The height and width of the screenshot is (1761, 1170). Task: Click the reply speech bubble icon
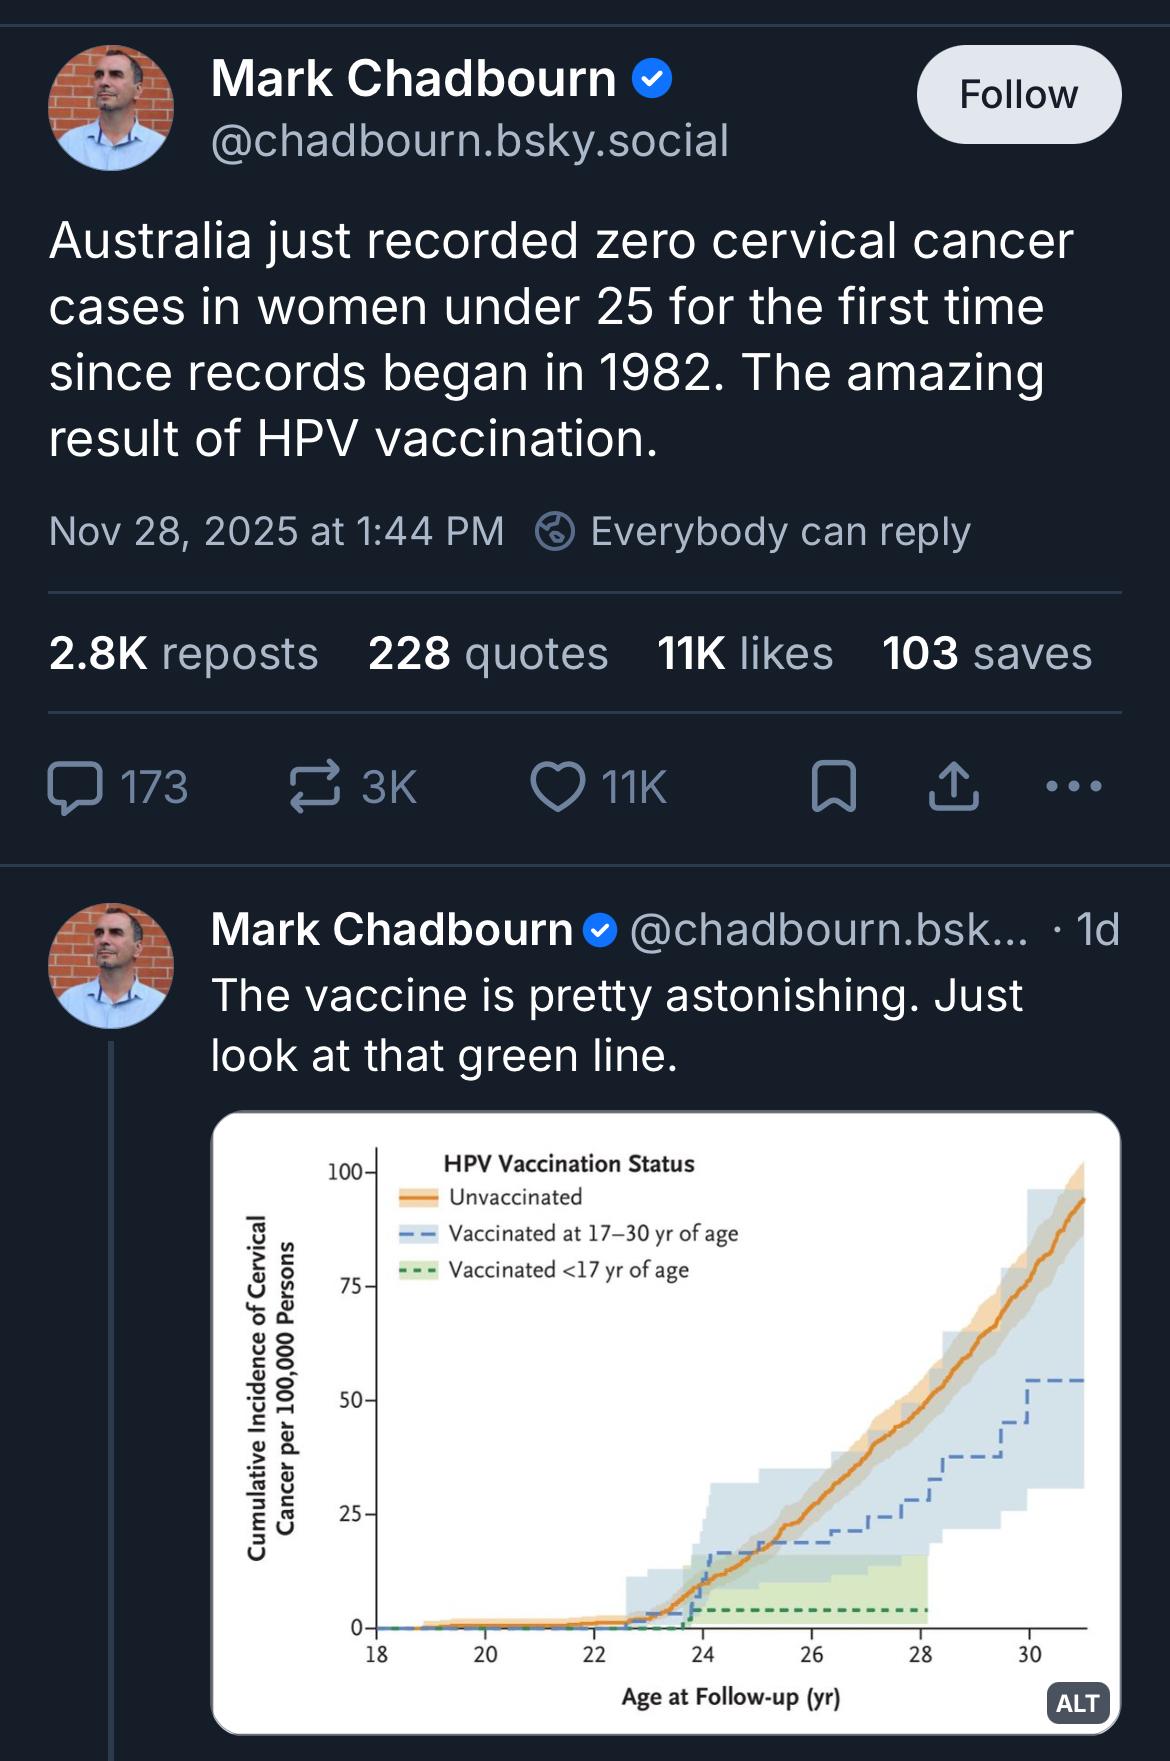coord(75,787)
